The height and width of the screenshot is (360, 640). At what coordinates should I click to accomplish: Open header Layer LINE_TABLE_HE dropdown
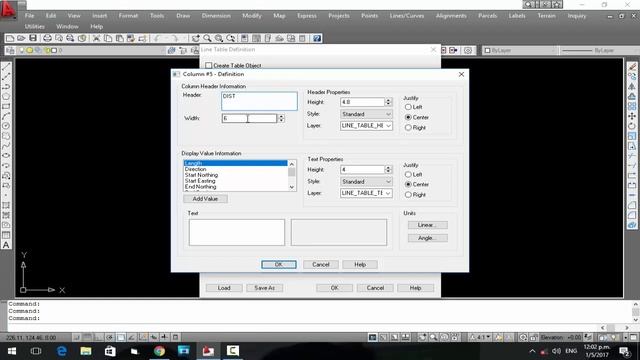pos(366,126)
